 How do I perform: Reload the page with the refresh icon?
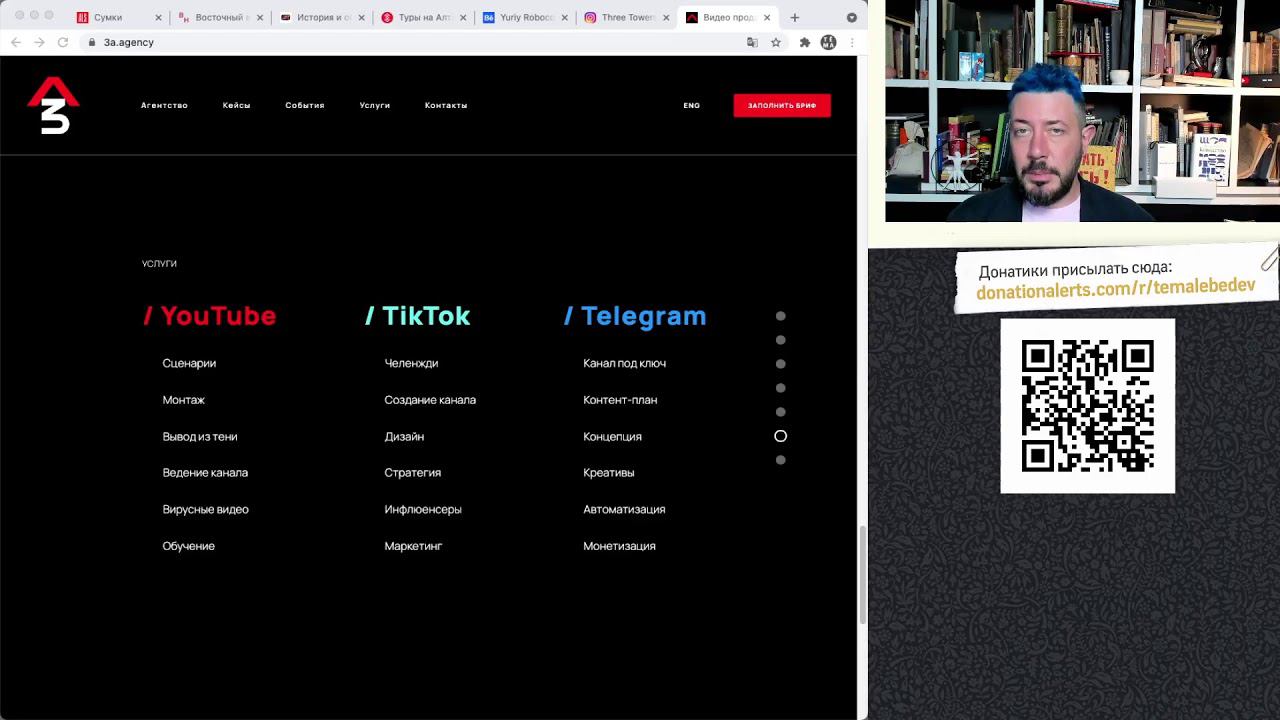pos(63,42)
